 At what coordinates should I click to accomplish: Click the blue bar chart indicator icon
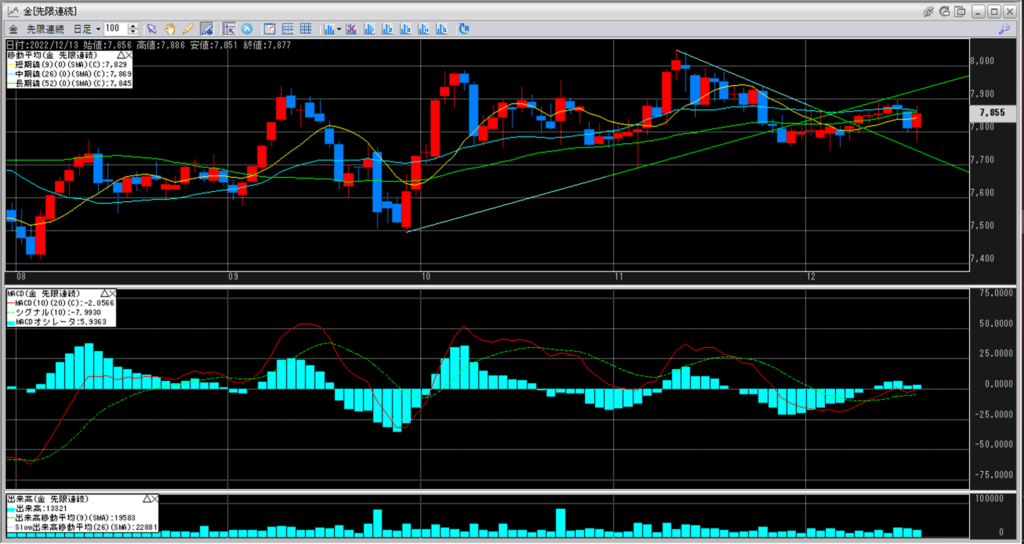click(328, 29)
